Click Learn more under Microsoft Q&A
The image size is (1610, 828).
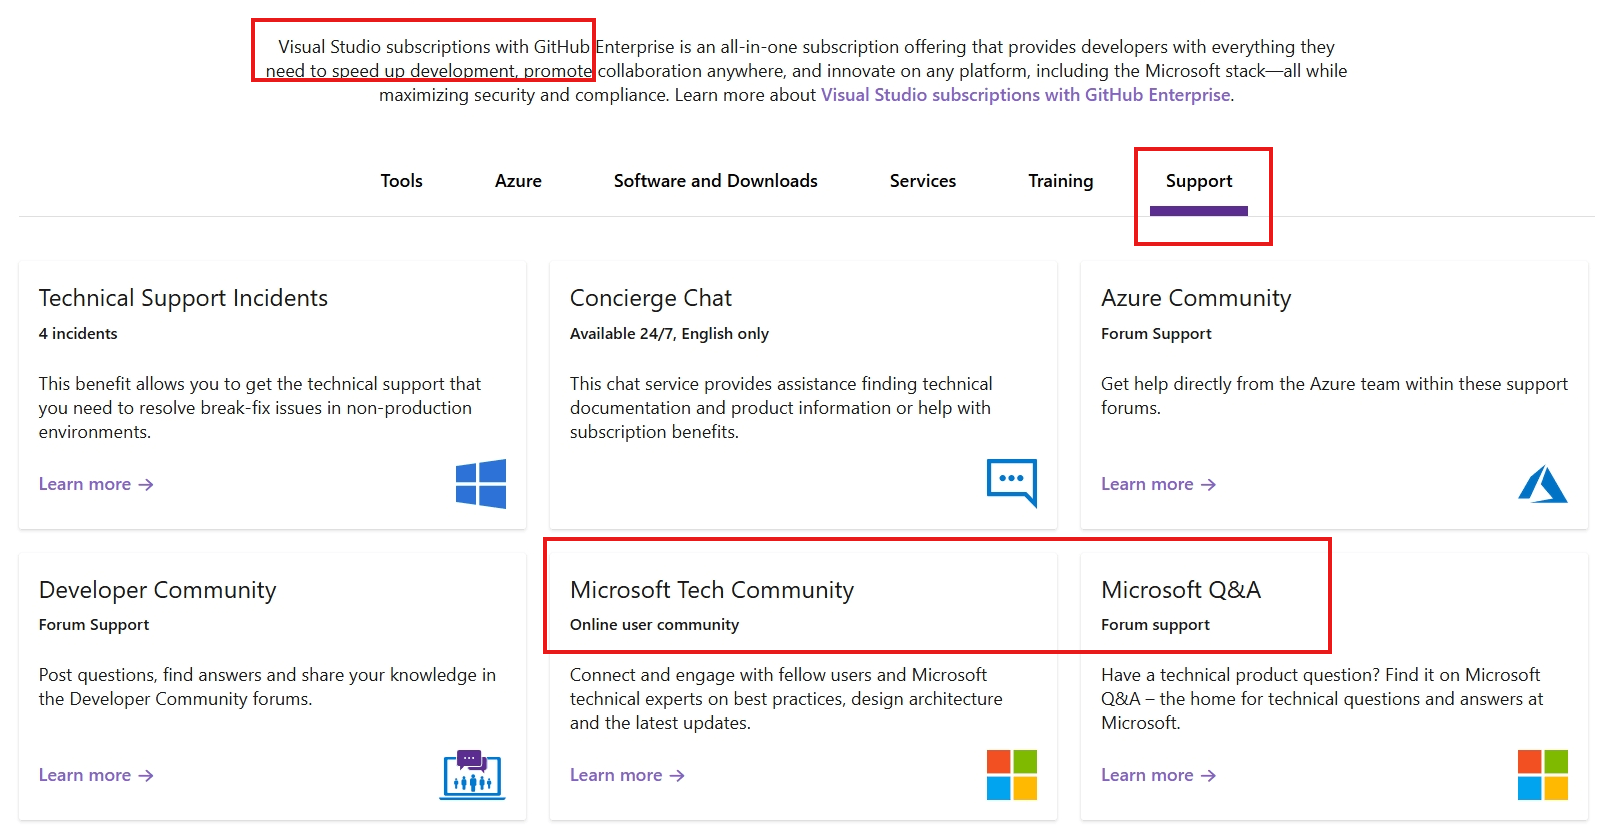click(x=1159, y=775)
